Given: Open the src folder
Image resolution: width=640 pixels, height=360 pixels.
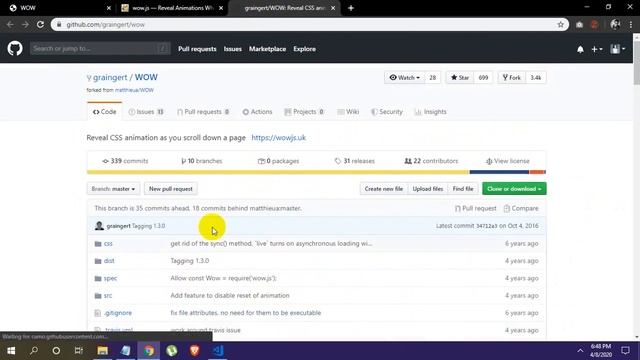Looking at the screenshot, I should pos(108,295).
